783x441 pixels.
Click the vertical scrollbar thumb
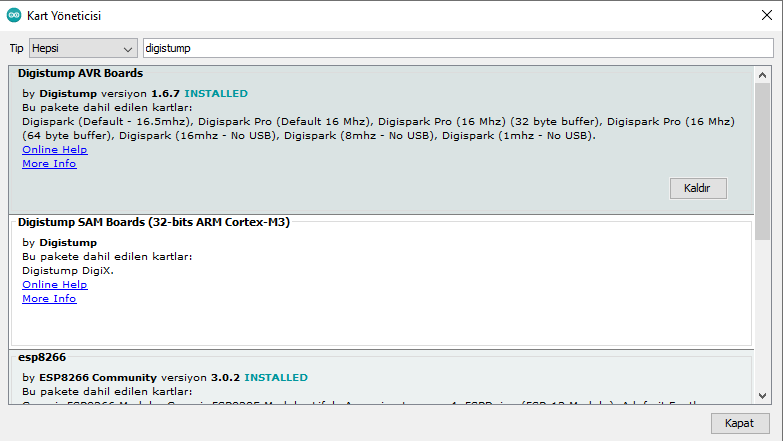763,160
